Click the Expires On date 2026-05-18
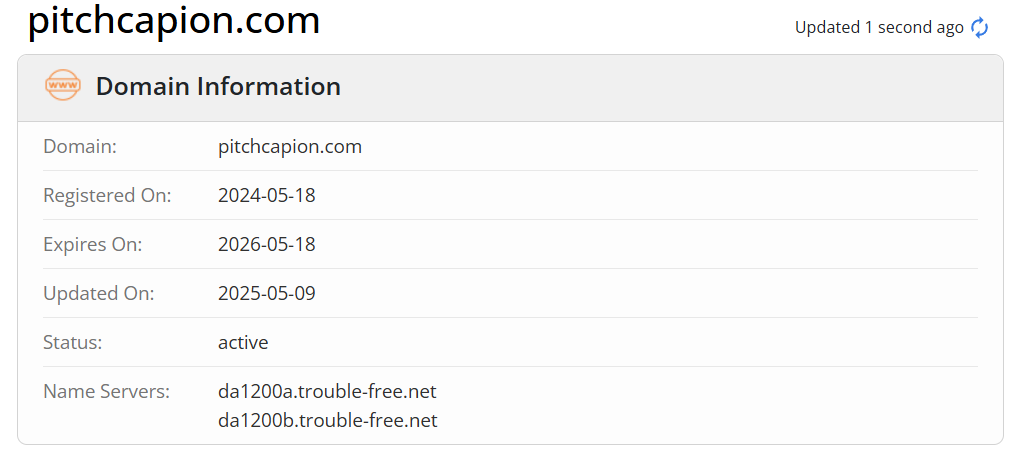 pyautogui.click(x=266, y=245)
